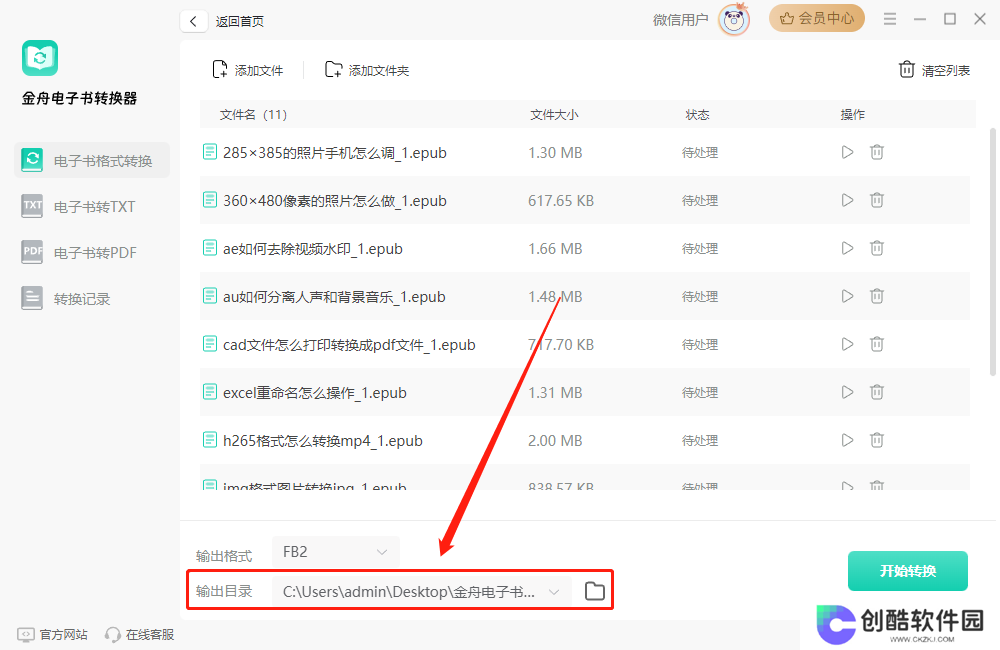Click the 文件大小 column header
Image resolution: width=1000 pixels, height=650 pixels.
click(554, 115)
